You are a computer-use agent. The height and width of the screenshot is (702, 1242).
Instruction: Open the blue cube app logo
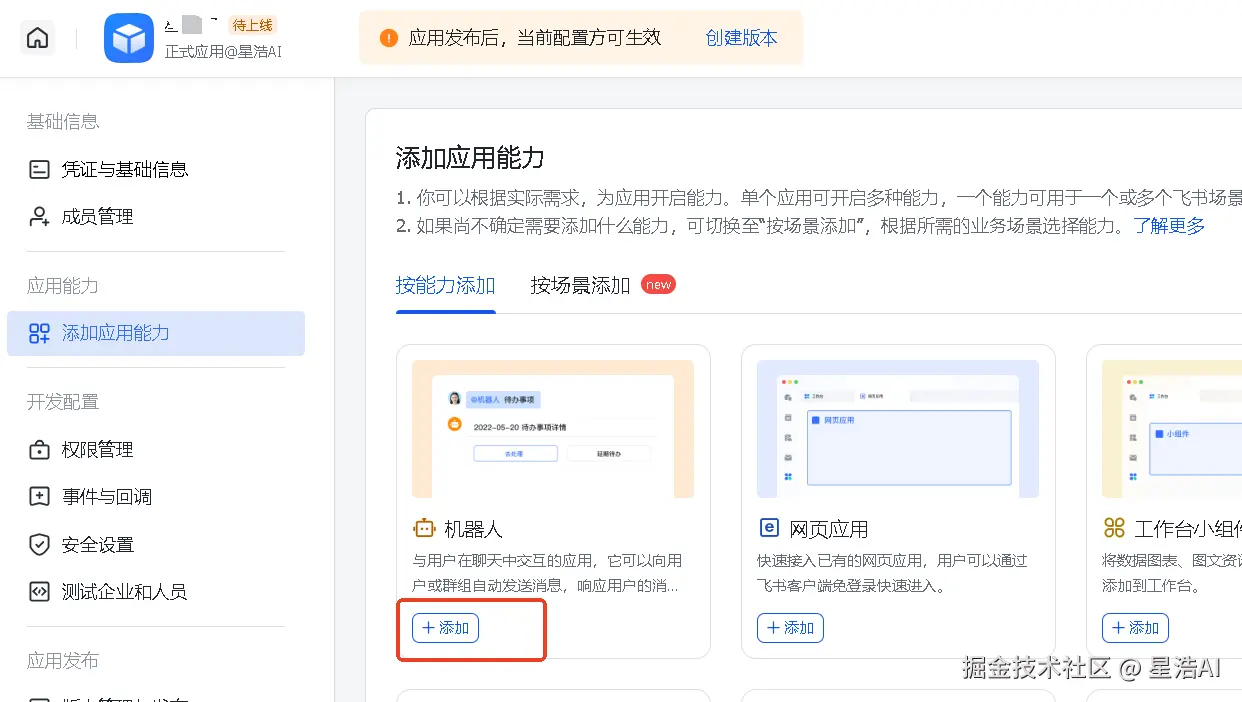point(129,38)
